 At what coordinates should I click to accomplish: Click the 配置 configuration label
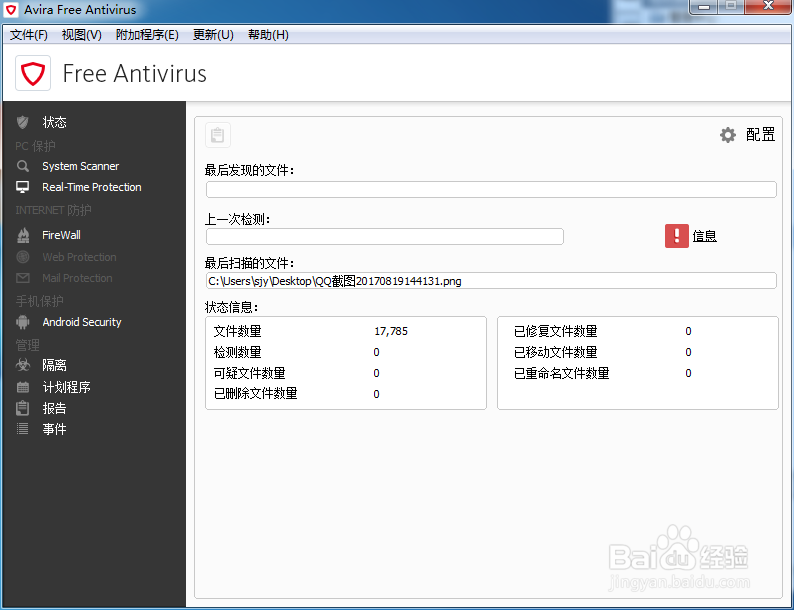[761, 135]
